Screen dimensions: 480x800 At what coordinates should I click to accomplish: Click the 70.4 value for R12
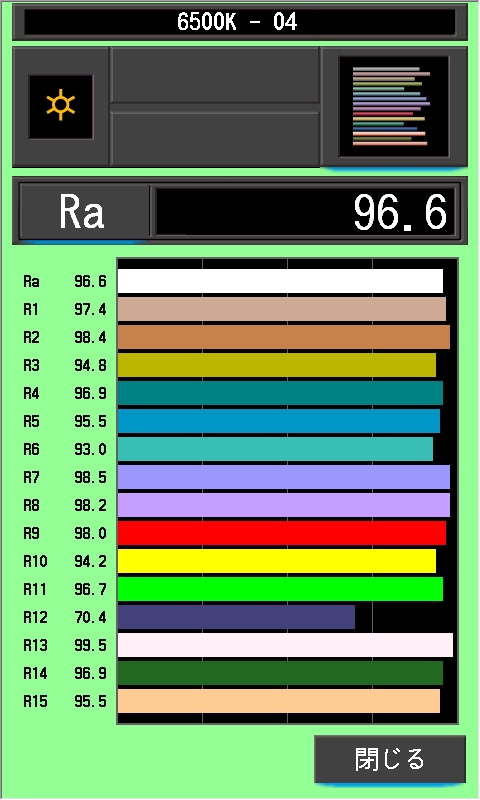(x=90, y=617)
